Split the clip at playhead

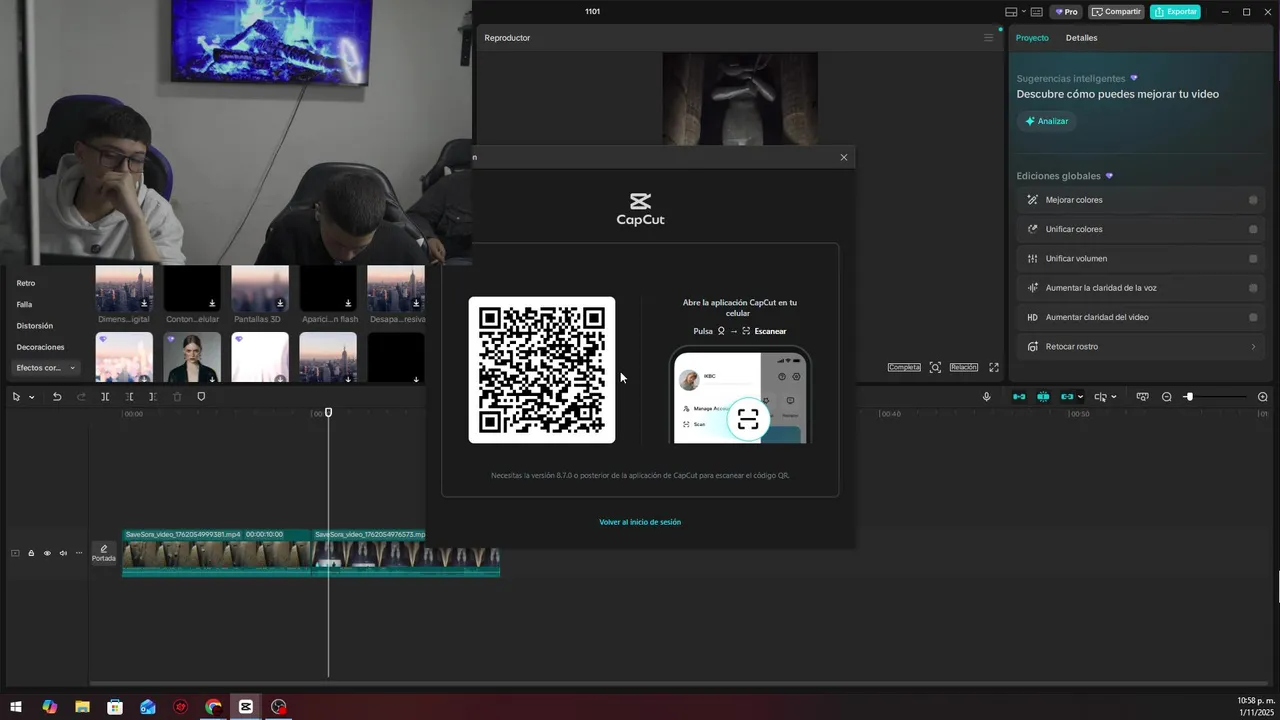[x=105, y=397]
